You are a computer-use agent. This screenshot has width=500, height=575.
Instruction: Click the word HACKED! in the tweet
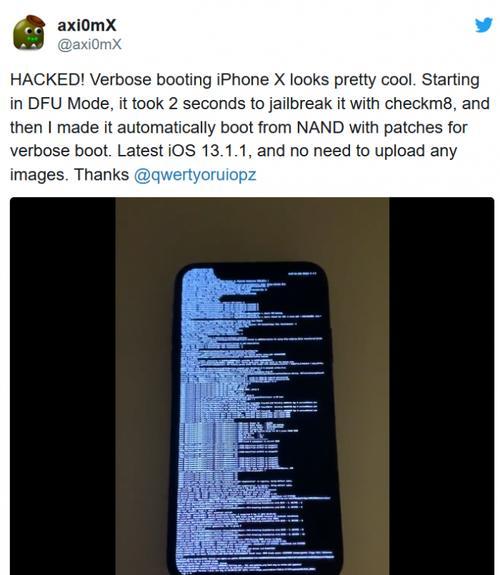(x=47, y=80)
